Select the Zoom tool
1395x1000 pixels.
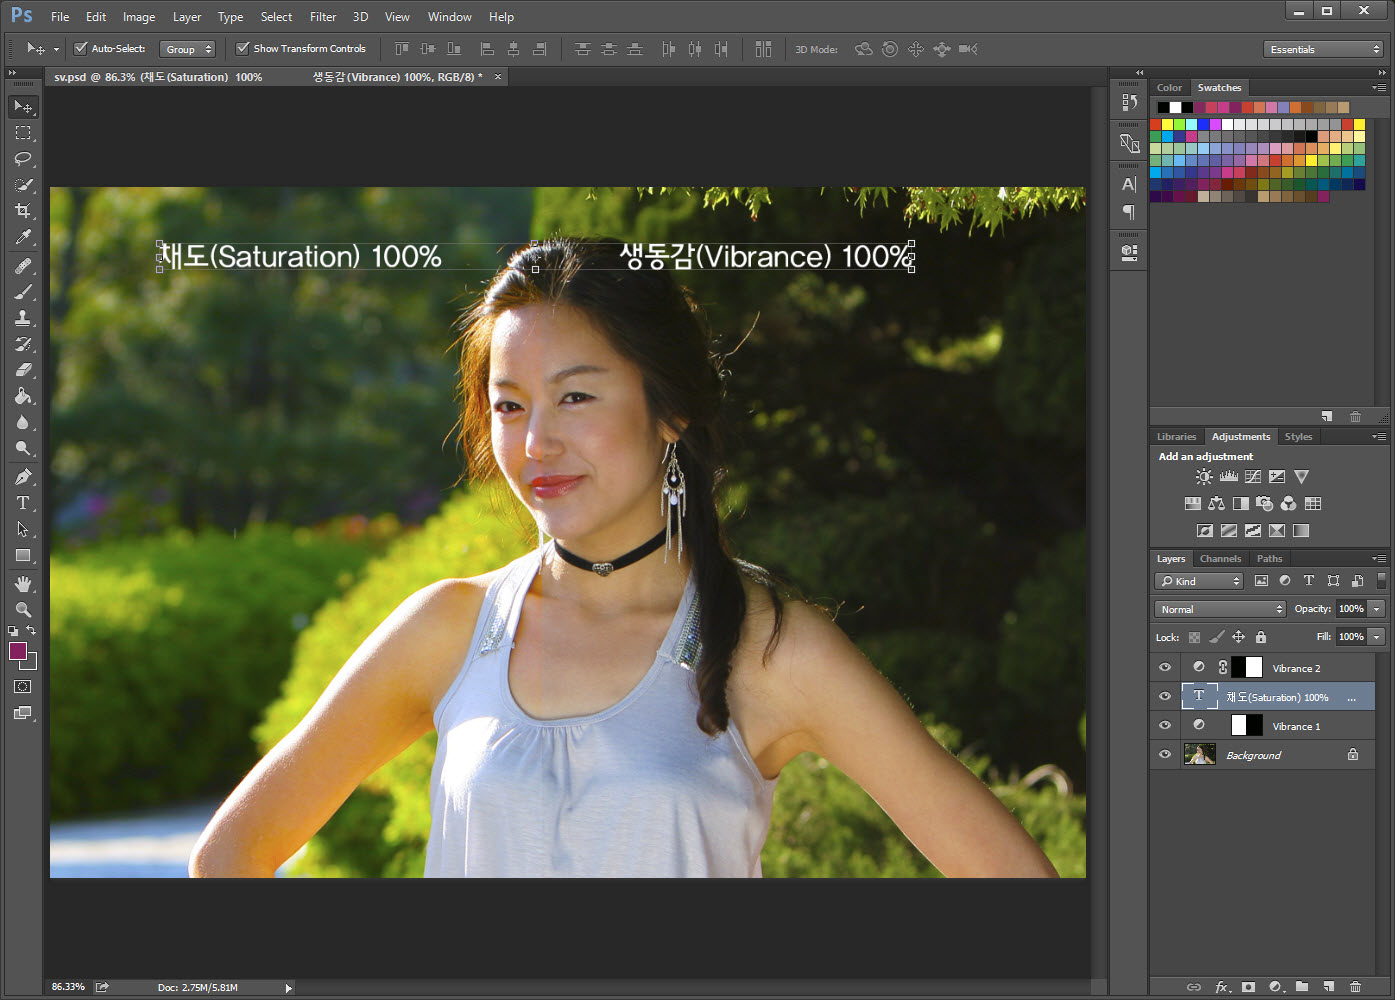[23, 610]
